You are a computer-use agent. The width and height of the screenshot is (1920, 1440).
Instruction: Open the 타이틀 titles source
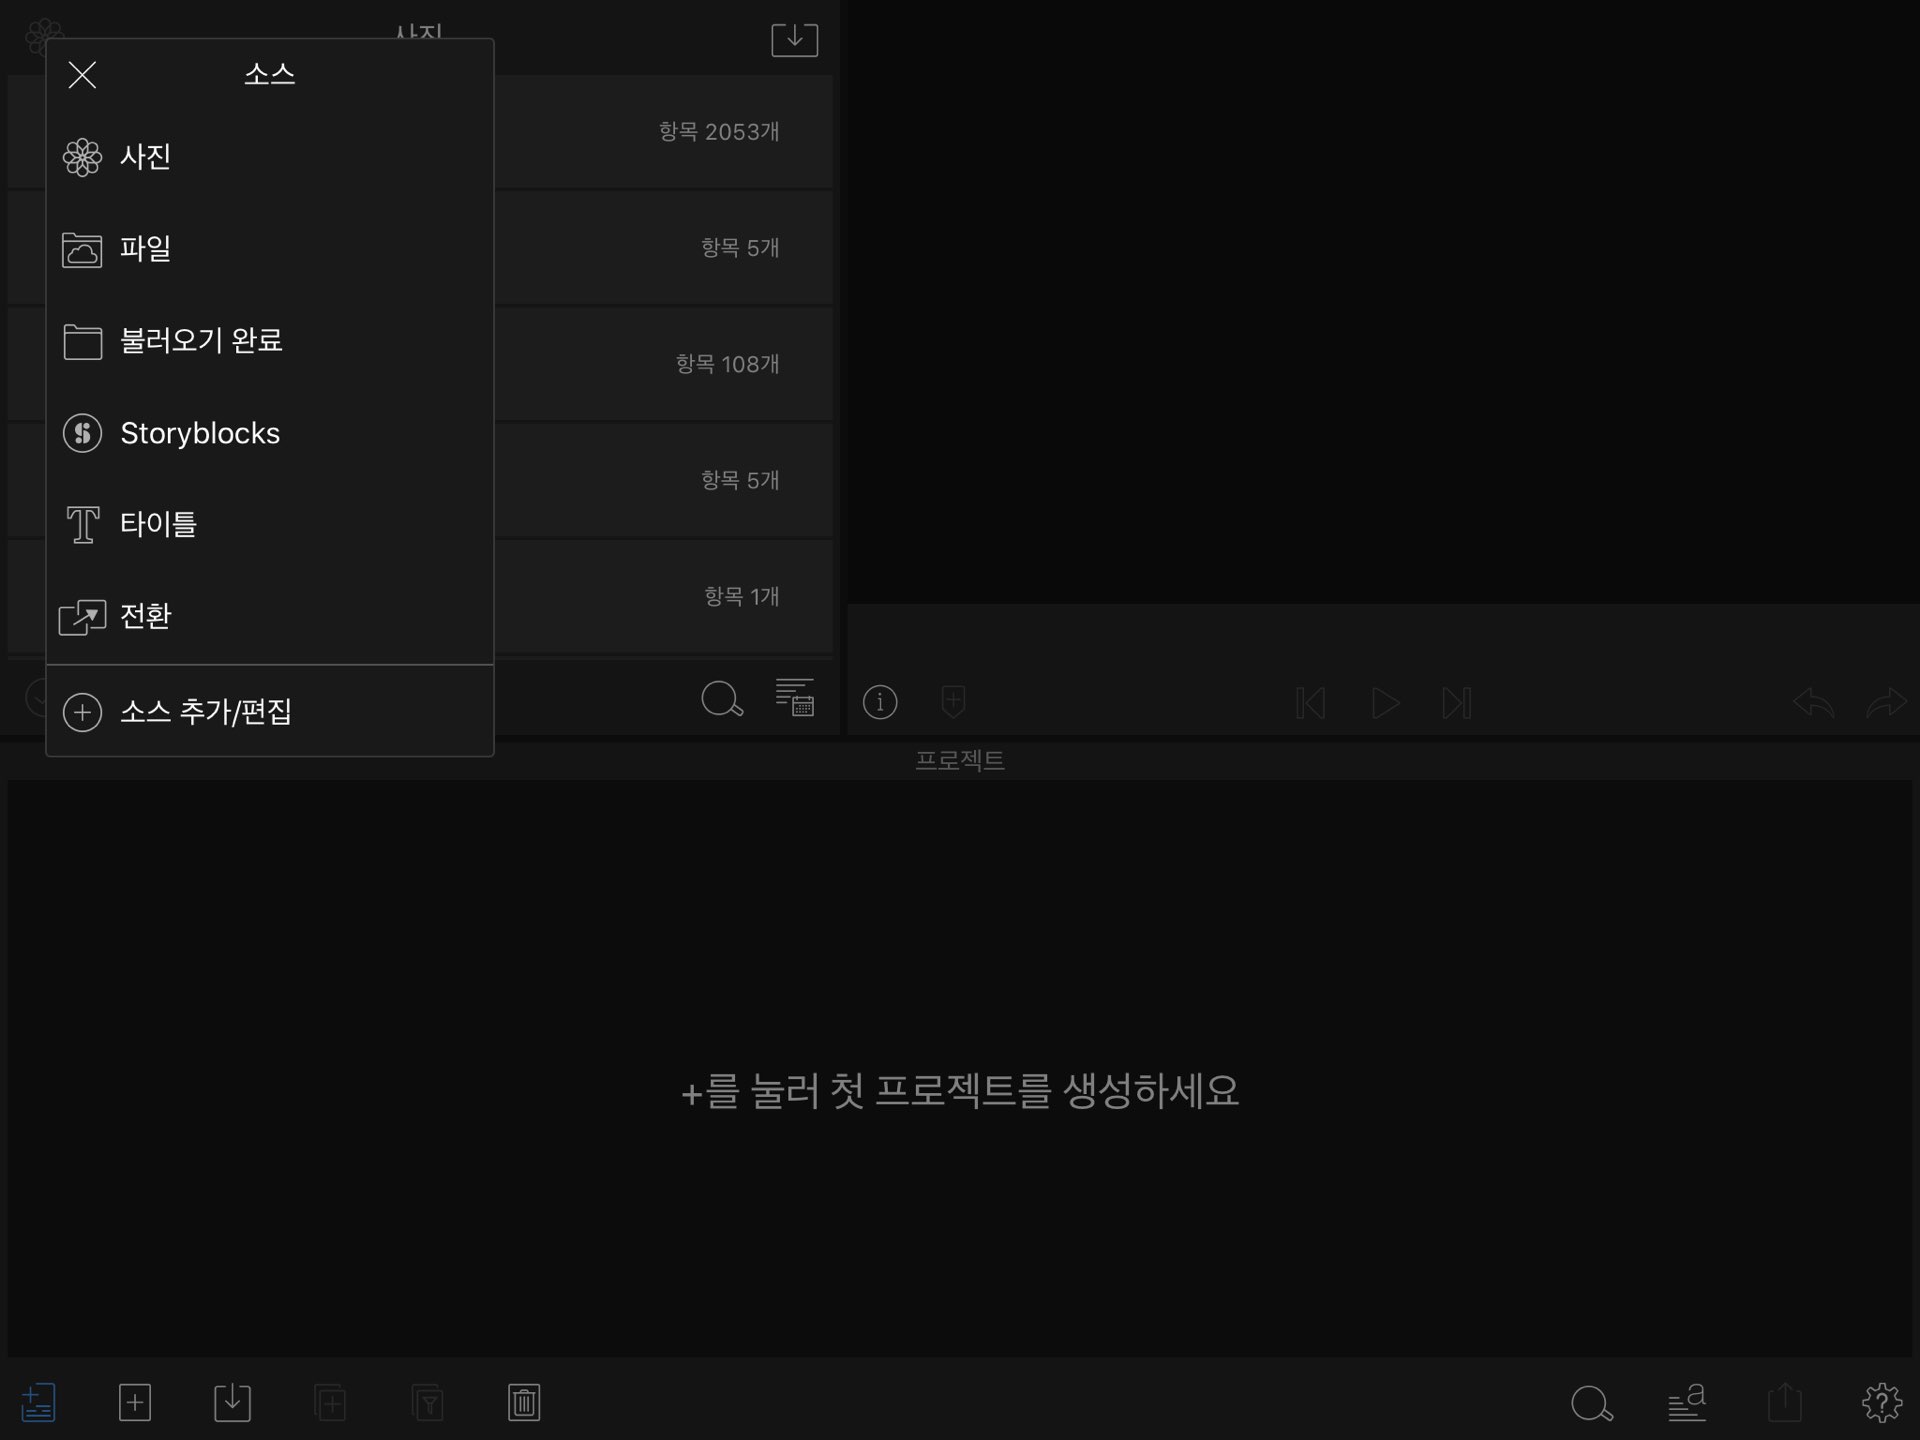pos(158,524)
